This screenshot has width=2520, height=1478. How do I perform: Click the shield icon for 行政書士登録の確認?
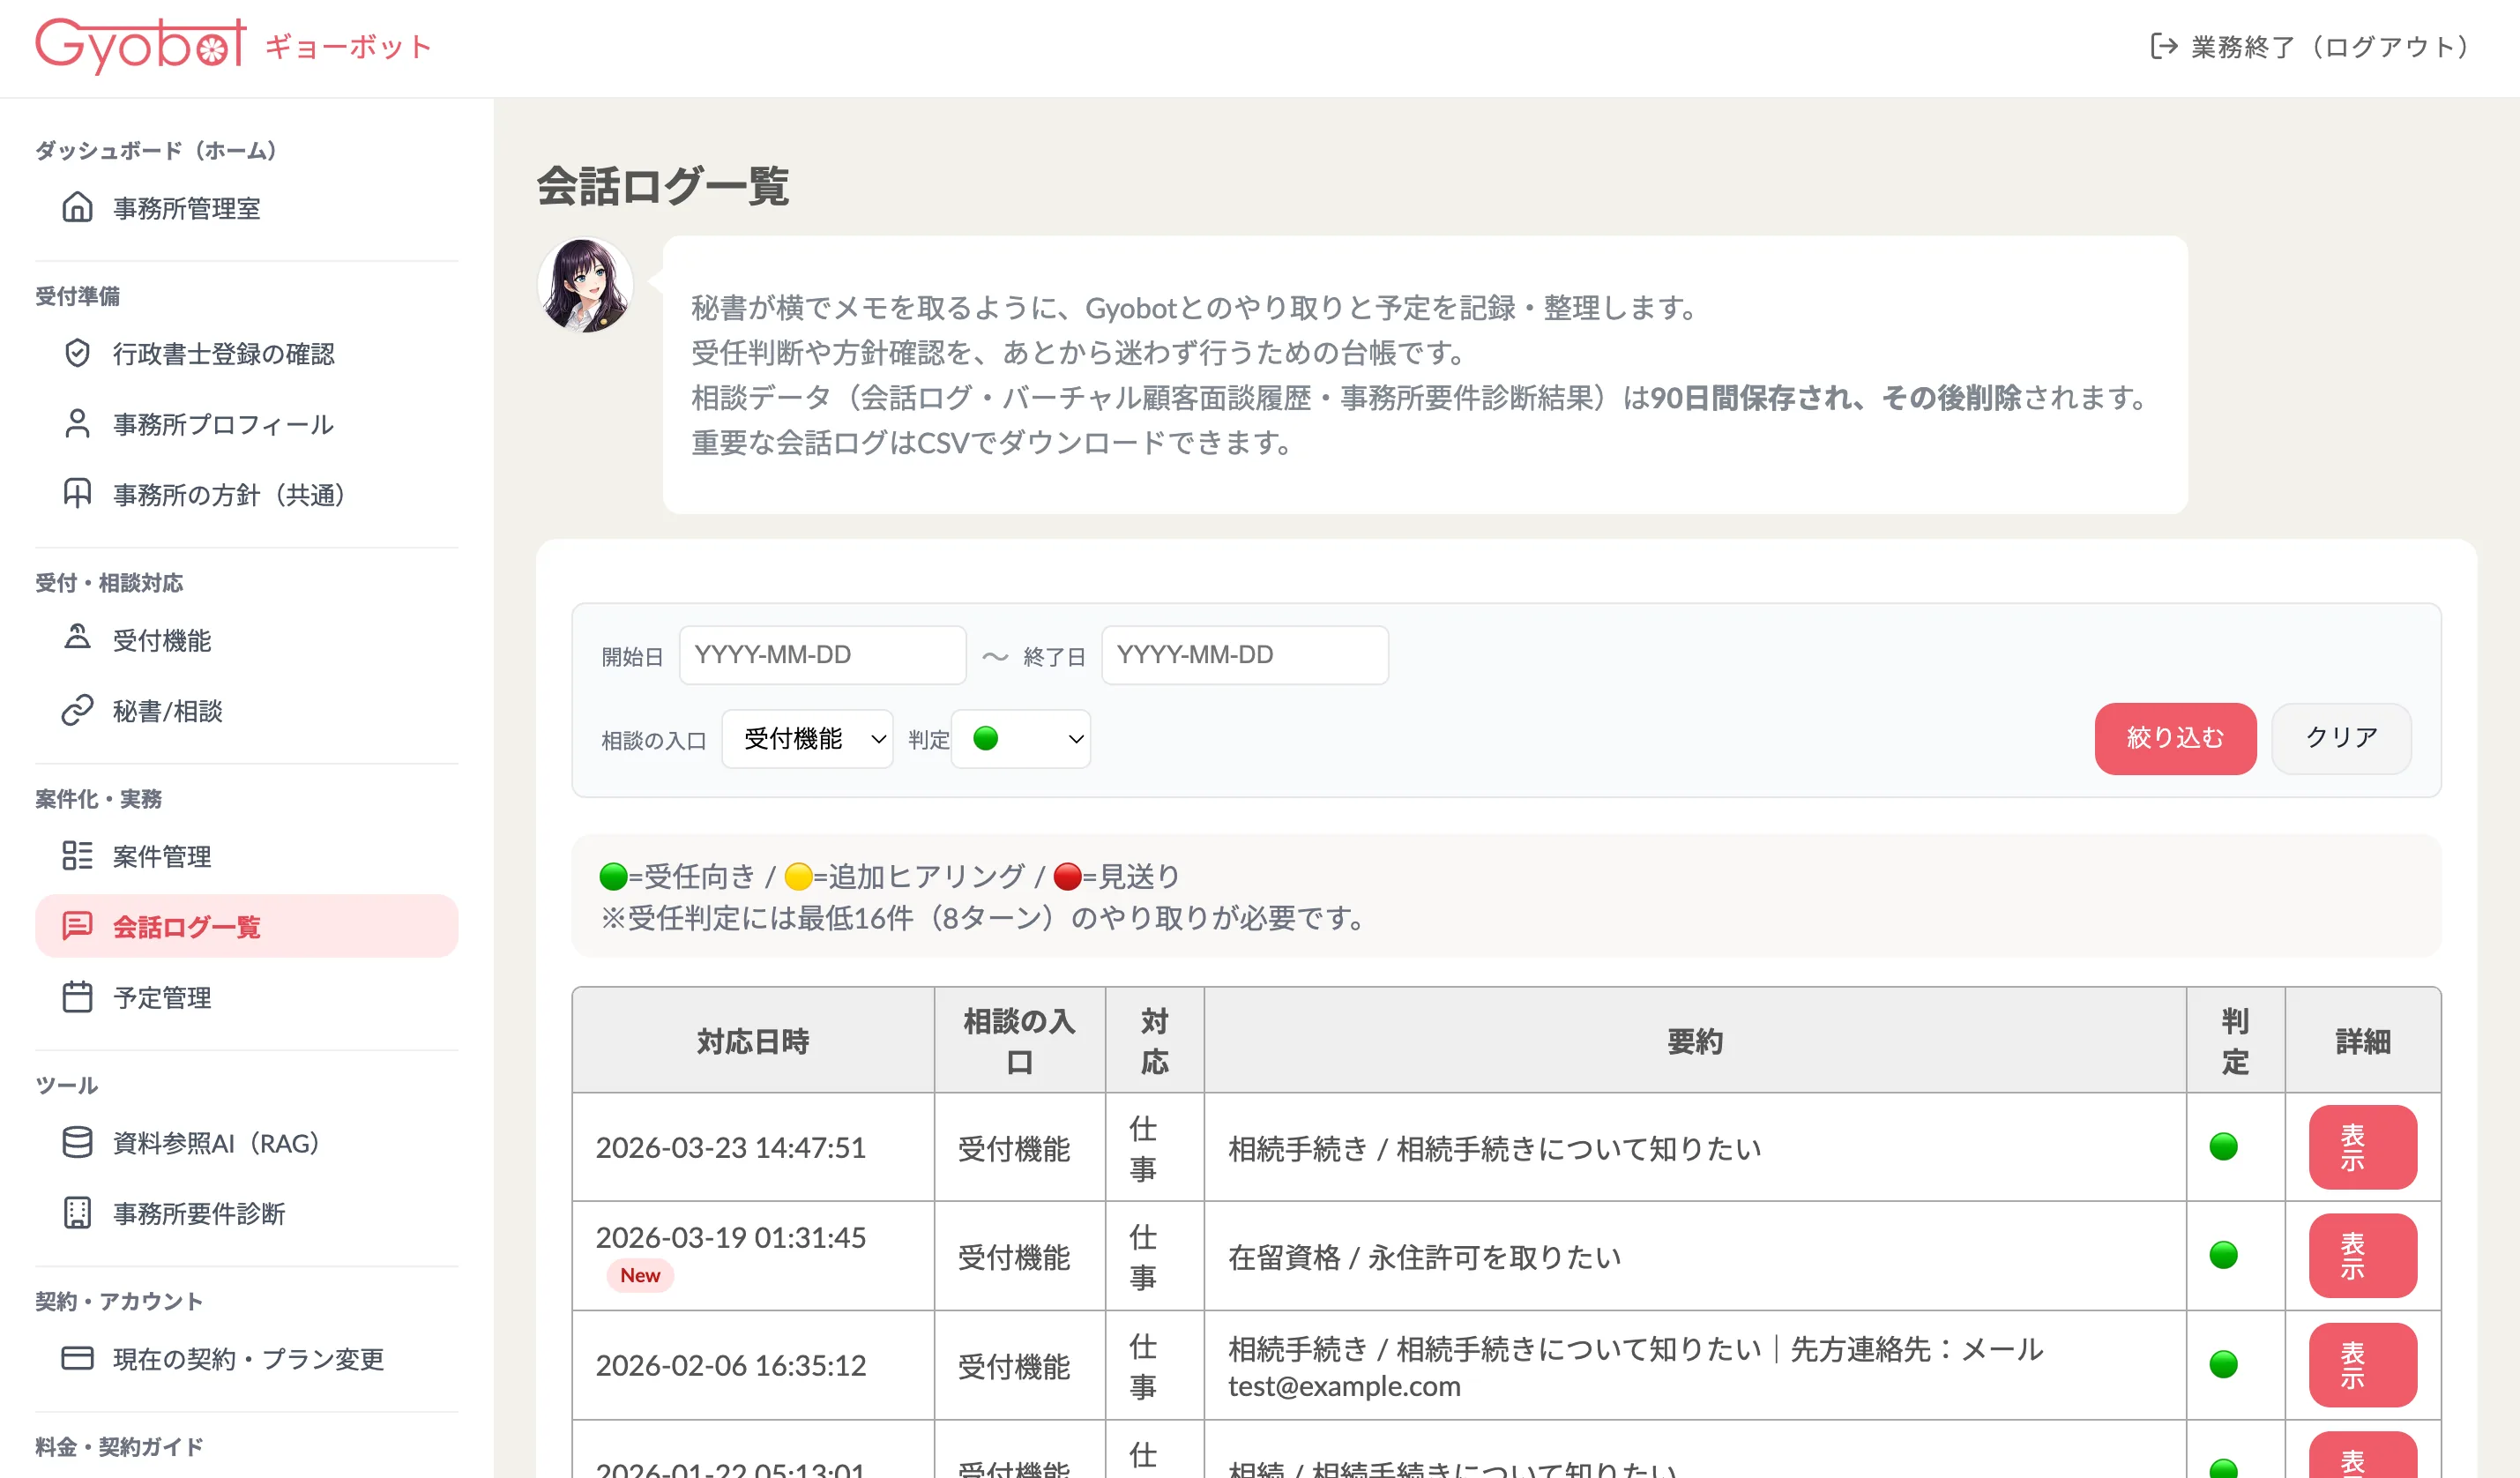(77, 354)
